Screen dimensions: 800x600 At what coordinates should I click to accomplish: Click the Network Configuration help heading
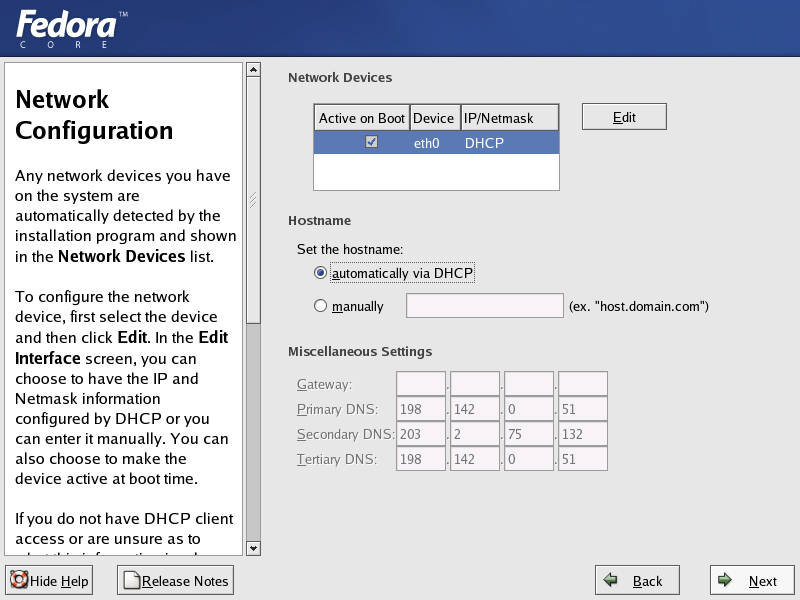pos(94,115)
